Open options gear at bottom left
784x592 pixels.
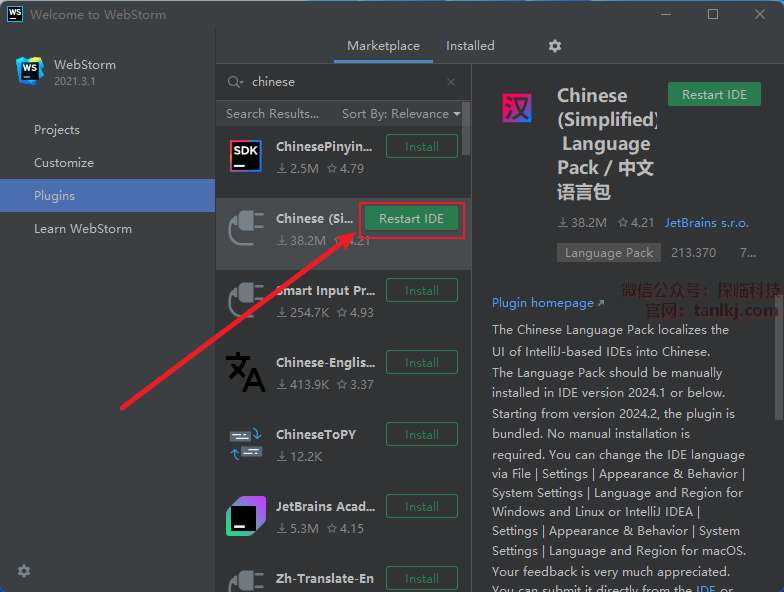coord(24,571)
